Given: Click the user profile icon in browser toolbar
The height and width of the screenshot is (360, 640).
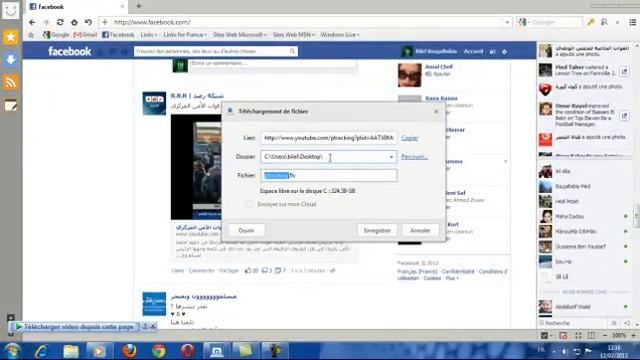Looking at the screenshot, I should click(x=604, y=22).
